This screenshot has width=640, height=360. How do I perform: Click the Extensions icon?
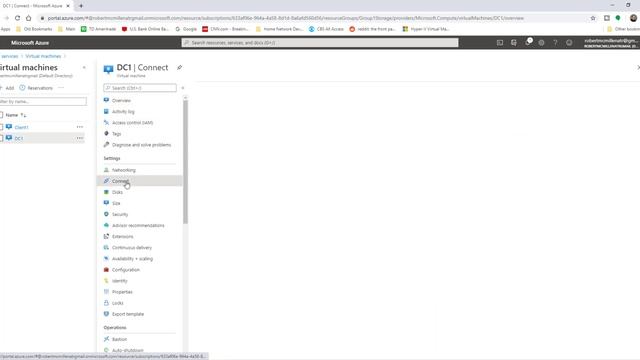pyautogui.click(x=106, y=236)
